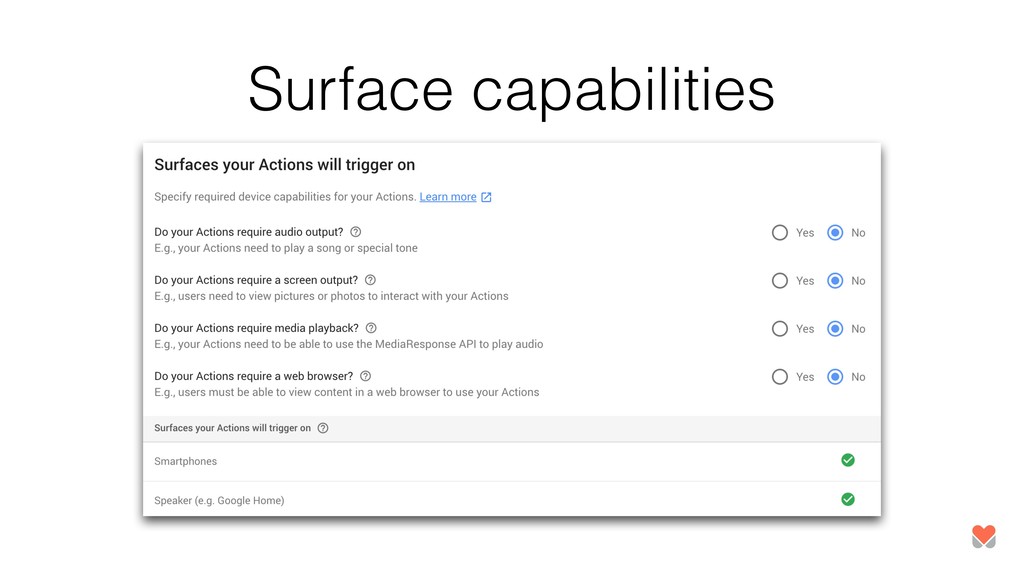Click help icon beside media playback question
Image resolution: width=1024 pixels, height=576 pixels.
coord(371,328)
